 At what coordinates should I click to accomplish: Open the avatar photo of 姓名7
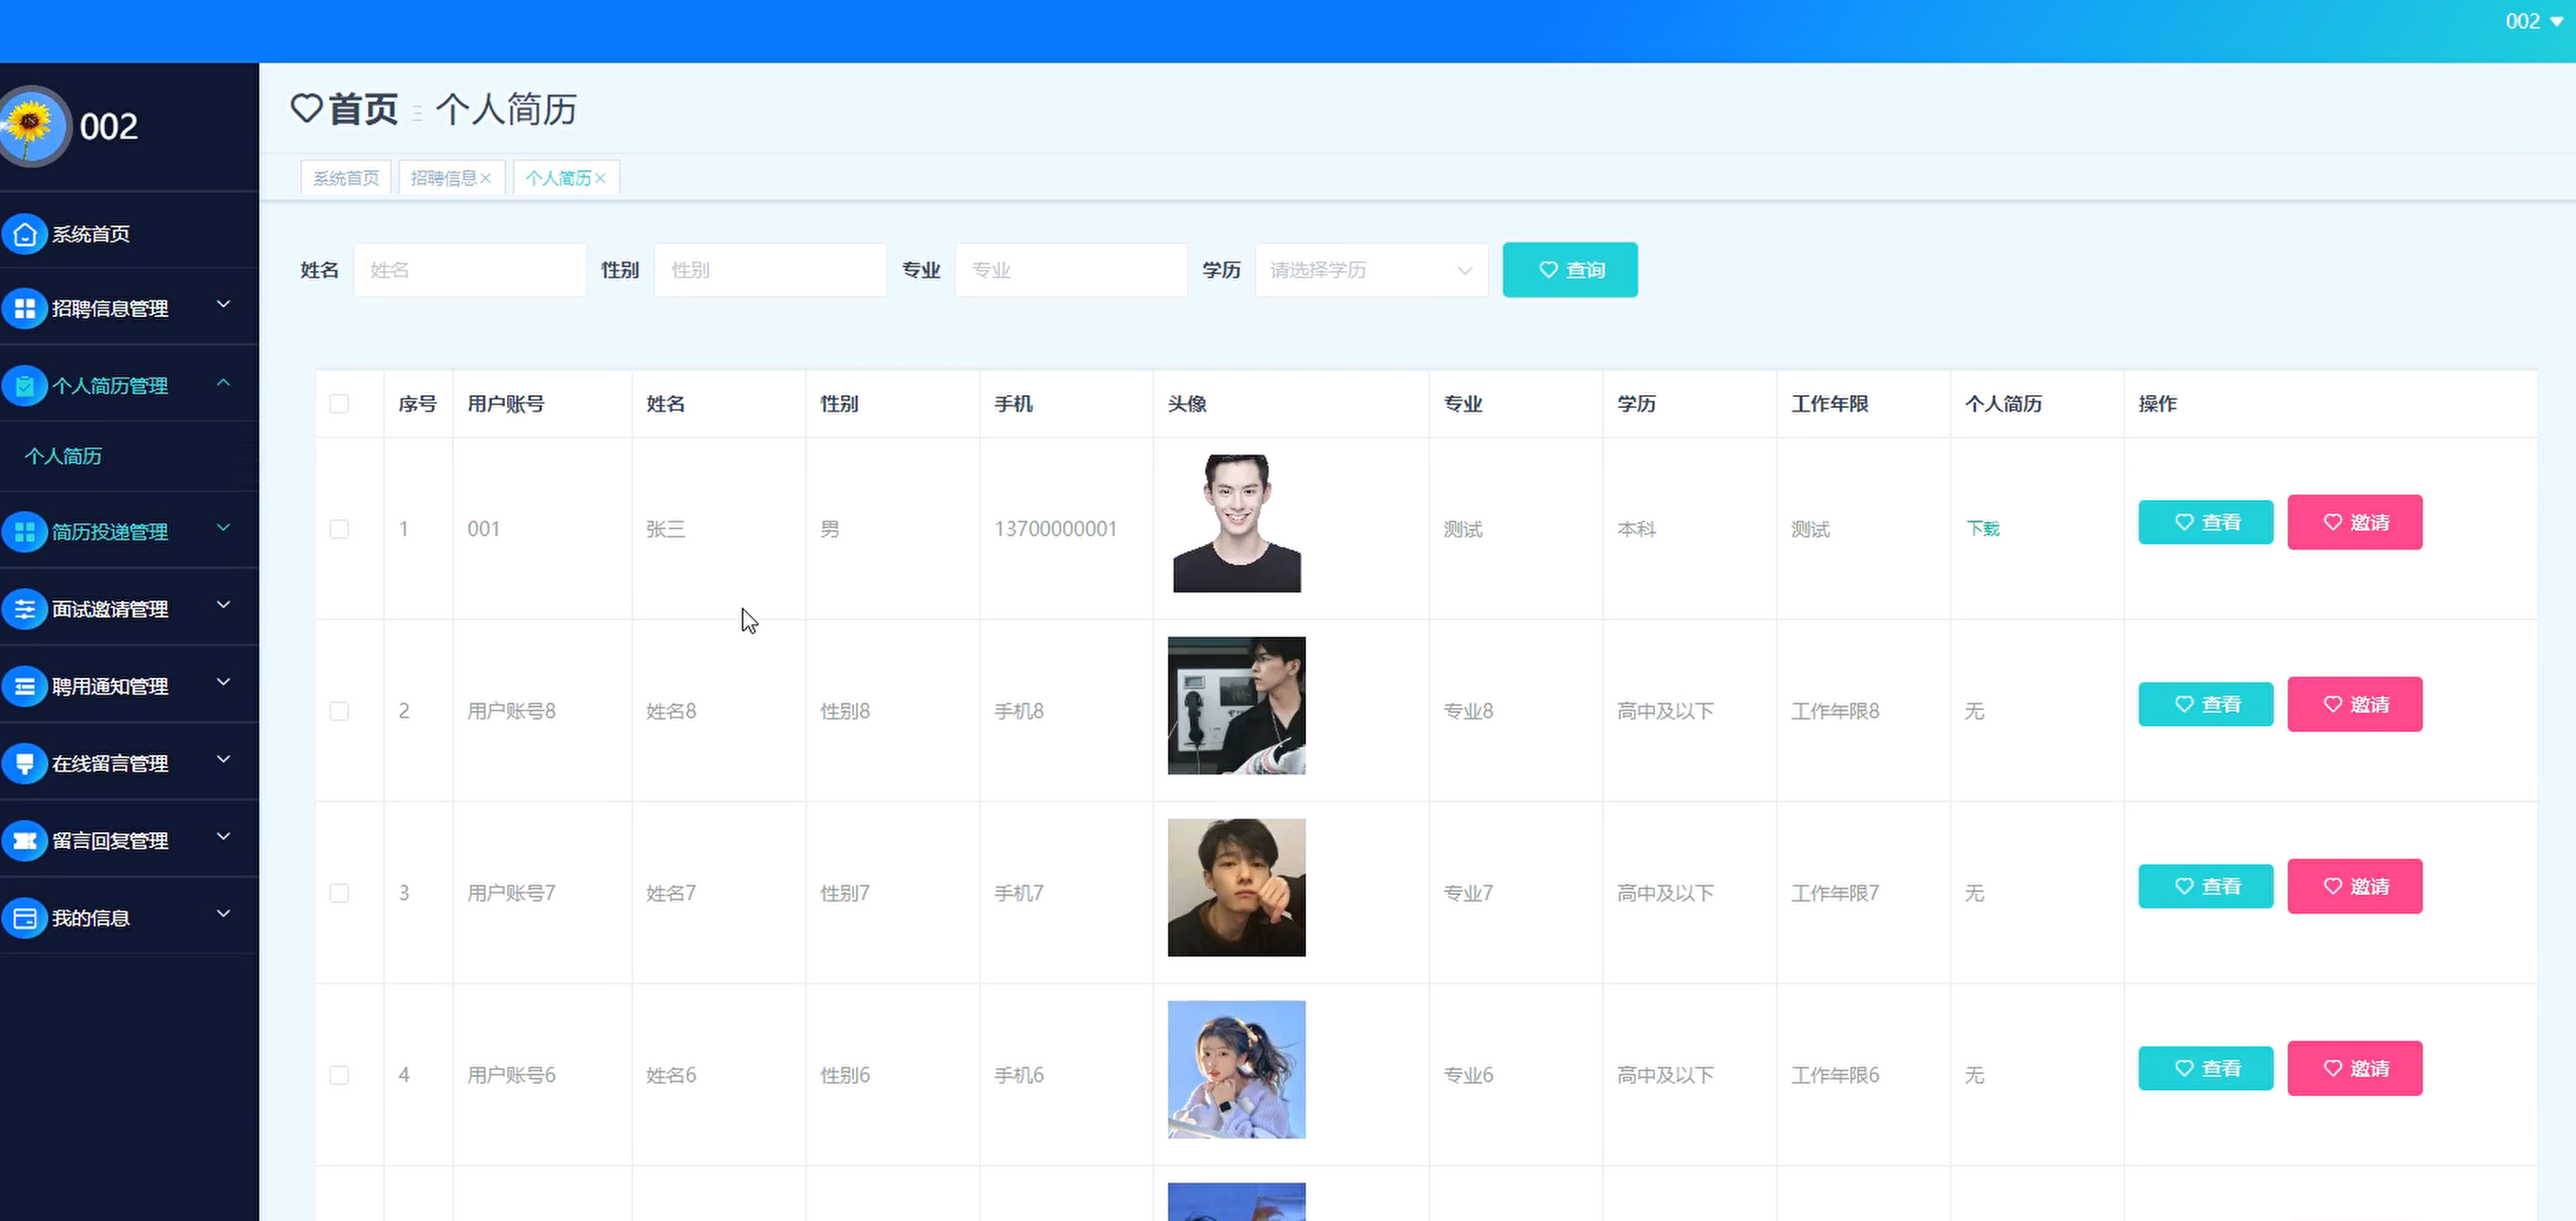(x=1237, y=888)
